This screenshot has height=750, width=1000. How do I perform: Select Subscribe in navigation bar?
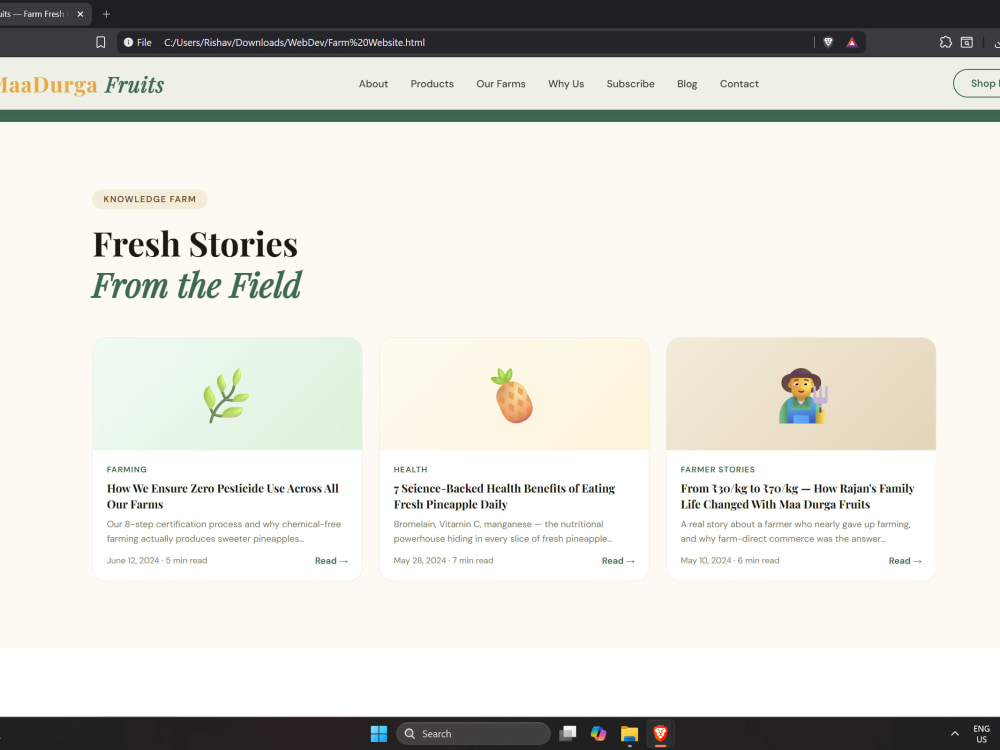[x=630, y=84]
